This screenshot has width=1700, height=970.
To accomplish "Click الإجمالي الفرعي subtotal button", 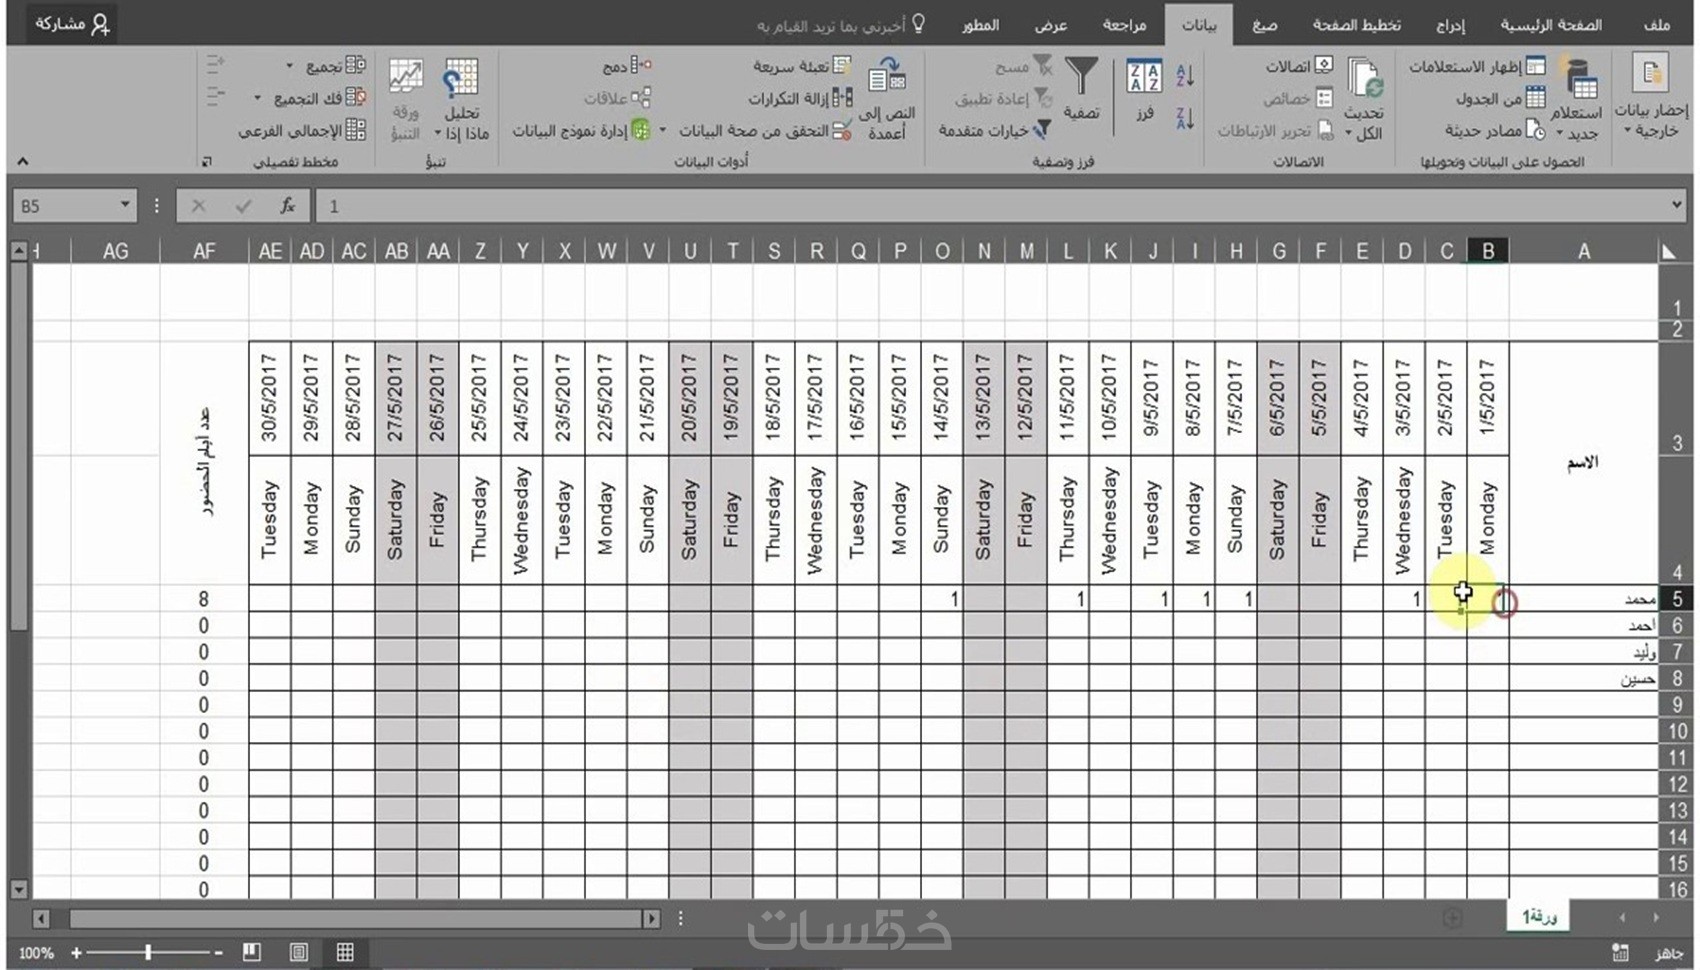I will [x=302, y=130].
